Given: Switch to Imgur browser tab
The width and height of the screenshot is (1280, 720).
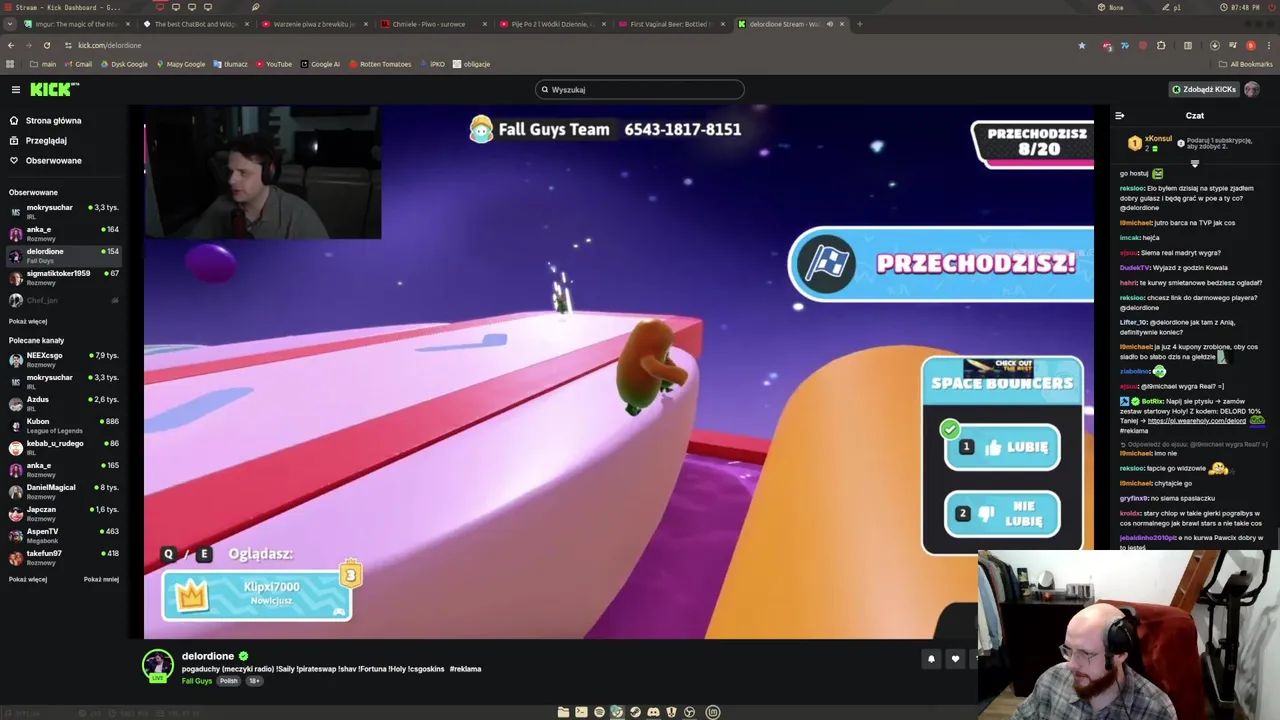Looking at the screenshot, I should (x=75, y=24).
